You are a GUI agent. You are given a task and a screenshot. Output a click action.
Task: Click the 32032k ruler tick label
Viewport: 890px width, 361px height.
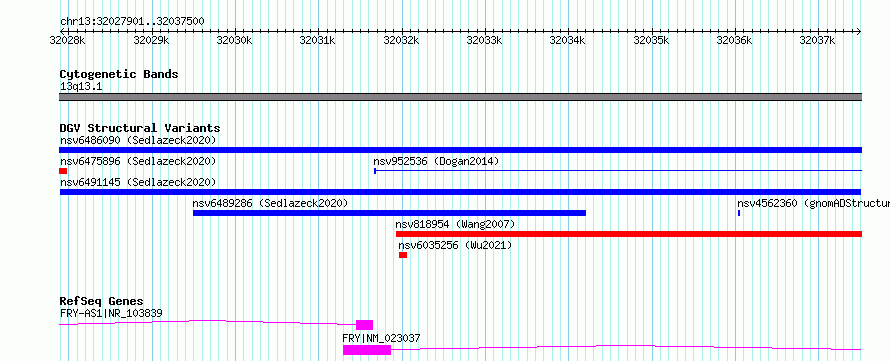click(402, 40)
